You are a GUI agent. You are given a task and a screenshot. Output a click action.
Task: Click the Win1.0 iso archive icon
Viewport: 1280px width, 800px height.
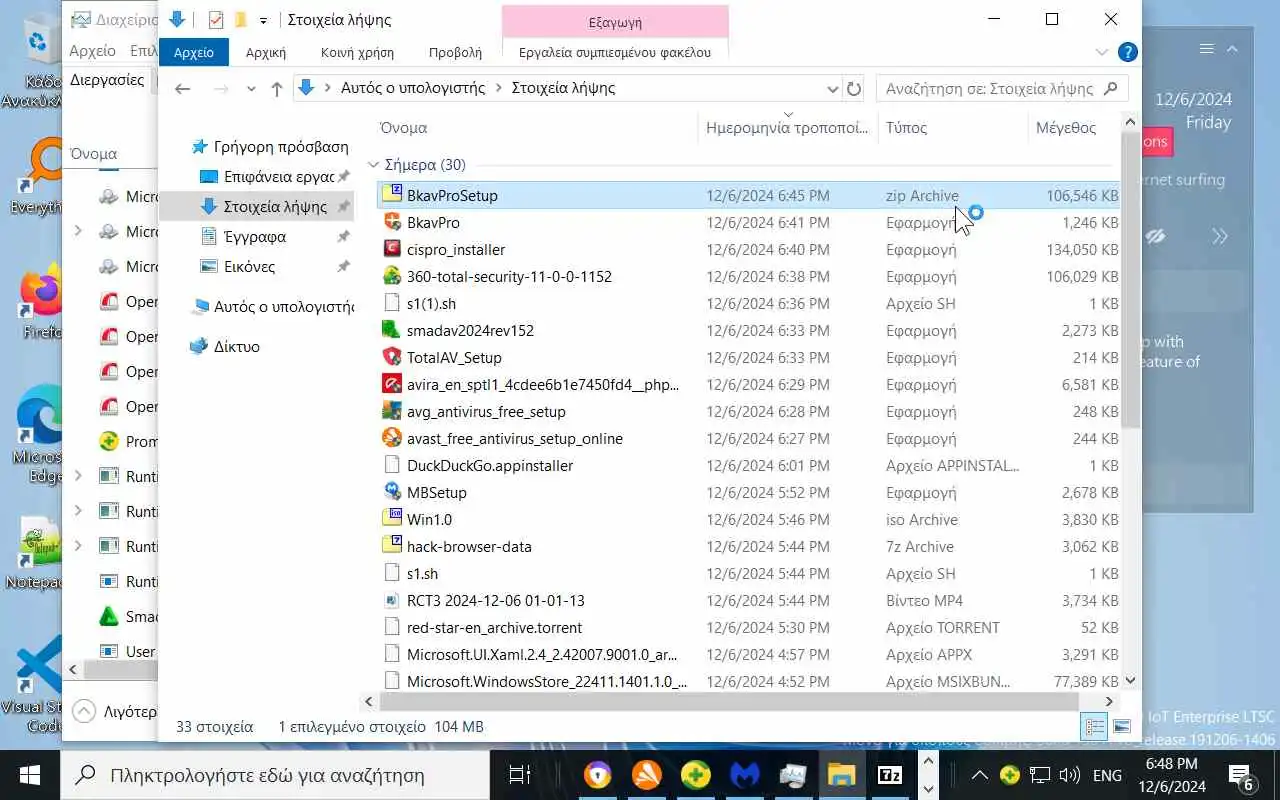[x=392, y=519]
